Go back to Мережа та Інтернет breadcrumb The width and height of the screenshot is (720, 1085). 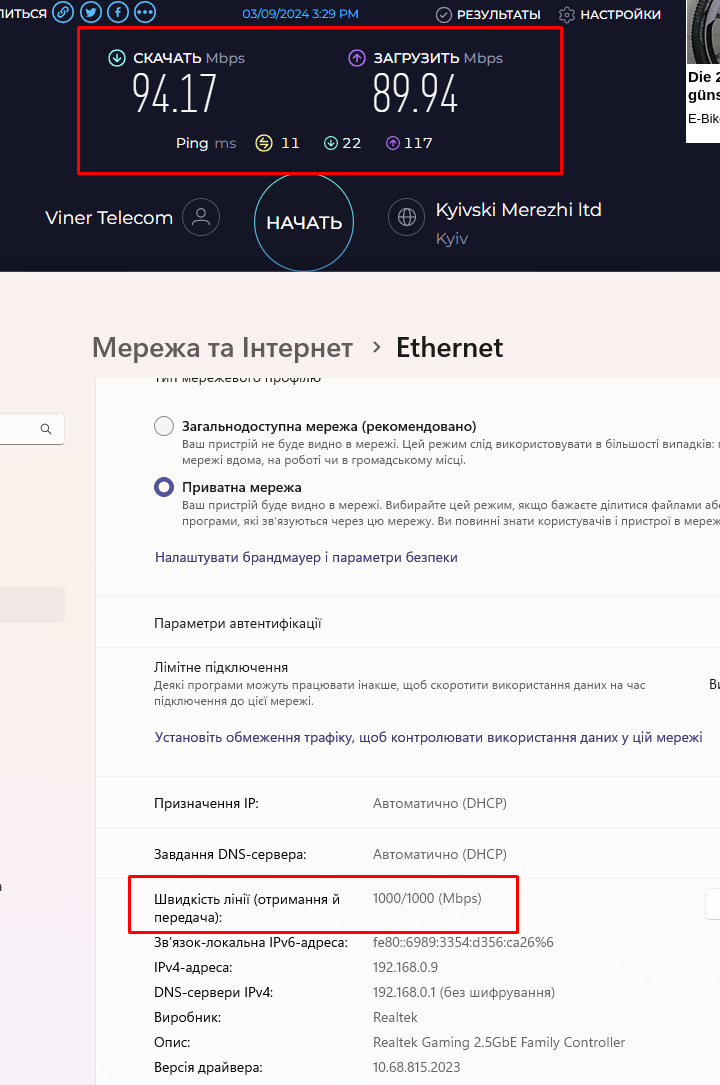click(223, 347)
